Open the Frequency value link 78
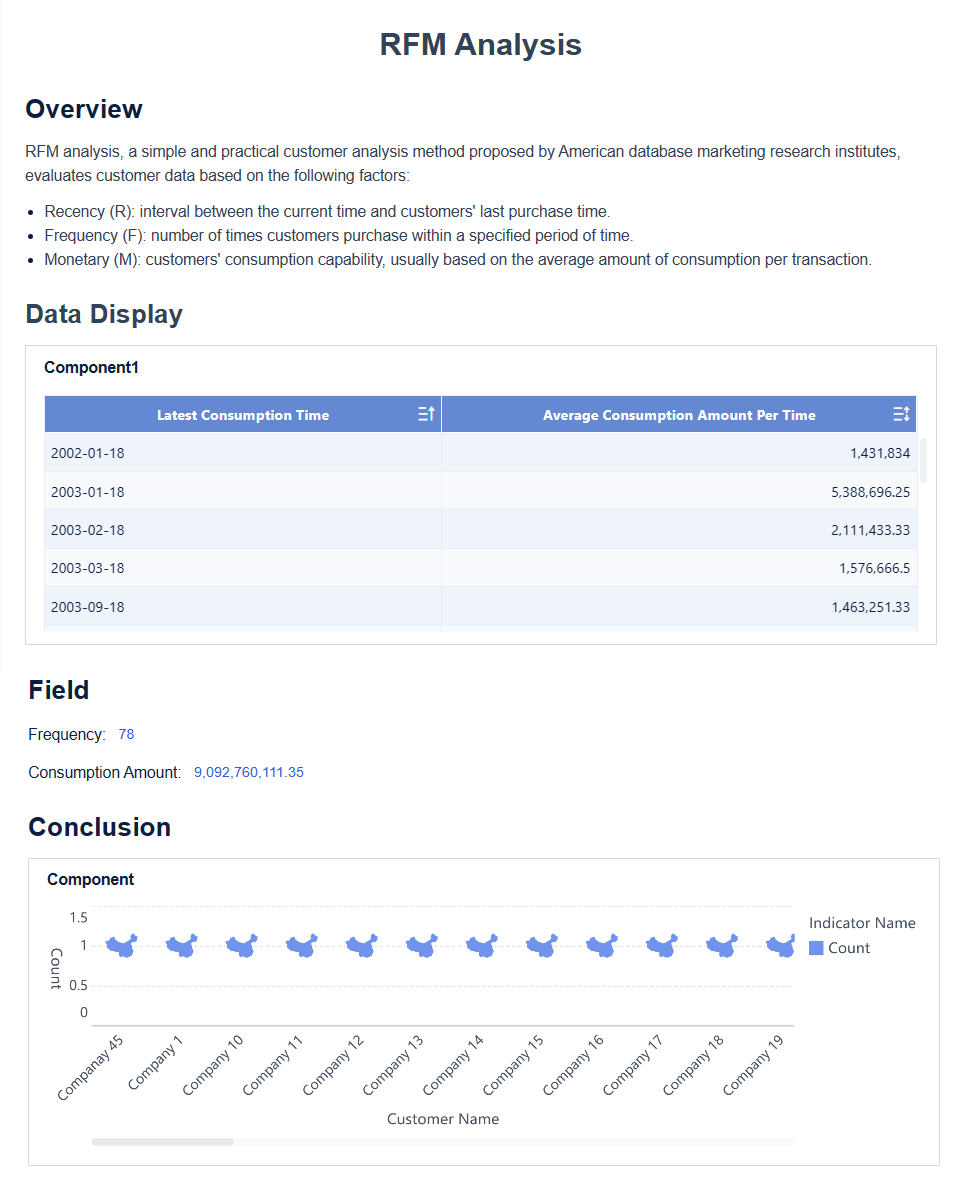Viewport: 963px width, 1193px height. [x=126, y=734]
